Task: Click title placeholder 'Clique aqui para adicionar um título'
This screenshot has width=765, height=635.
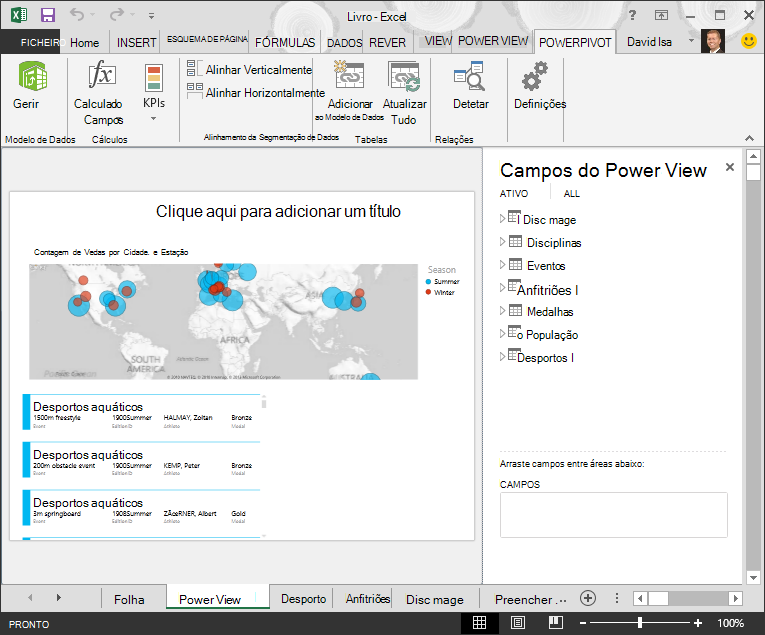Action: [x=278, y=211]
